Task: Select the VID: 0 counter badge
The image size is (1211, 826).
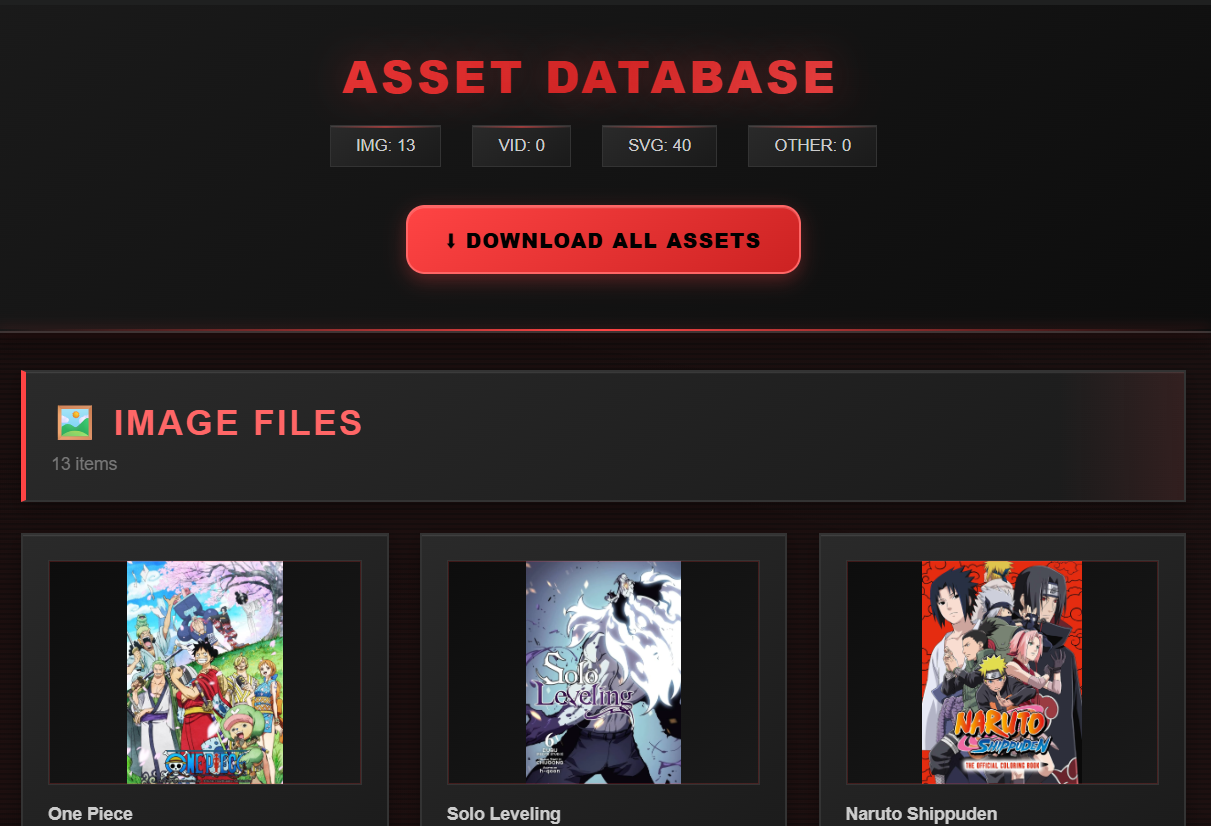Action: (x=521, y=146)
